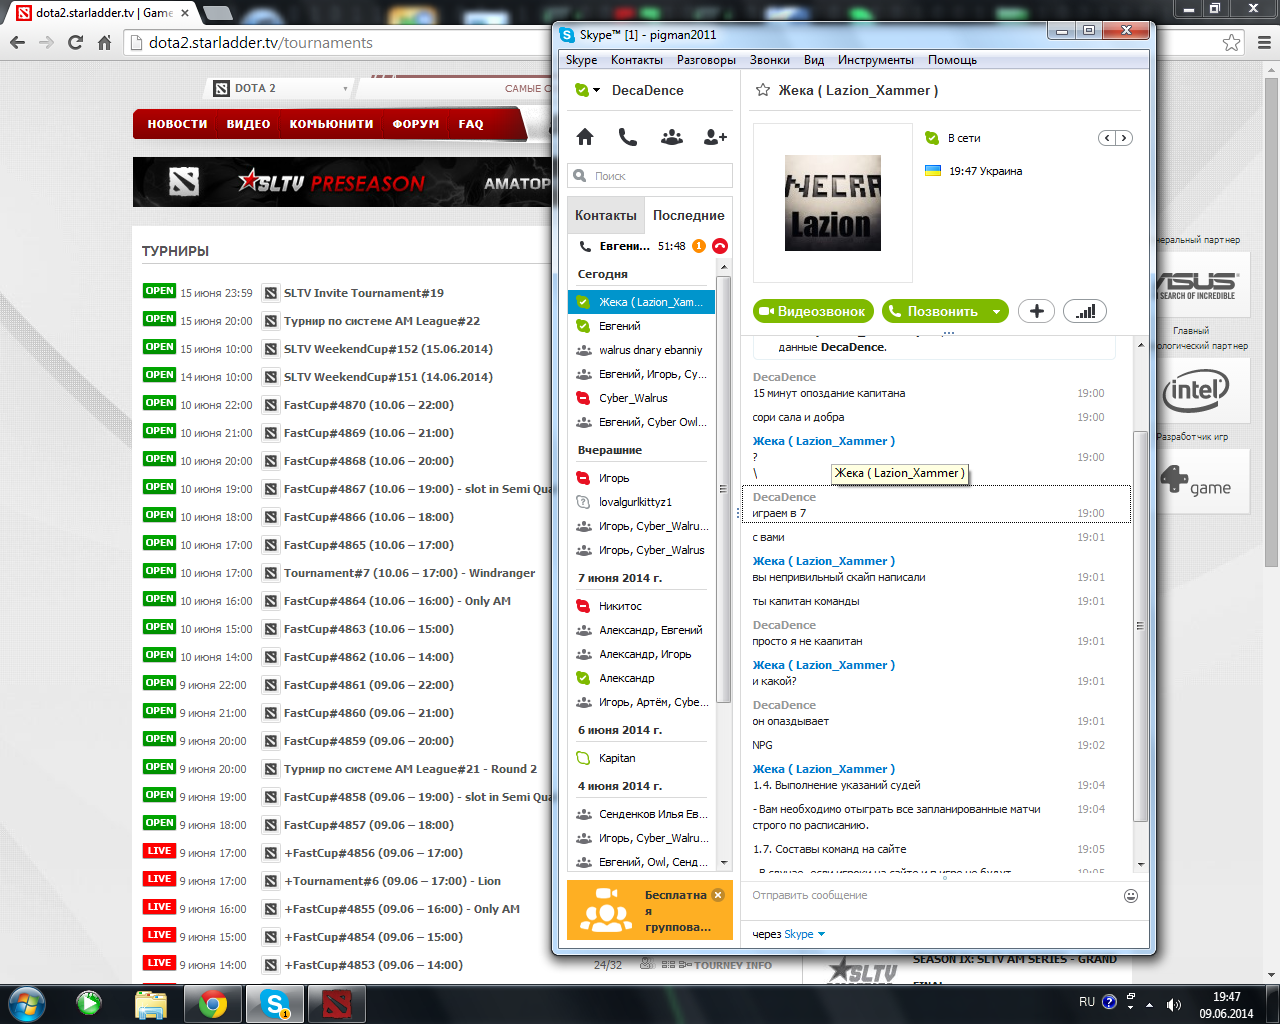
Task: Close the Бесплатная групповая promo banner
Action: point(718,895)
